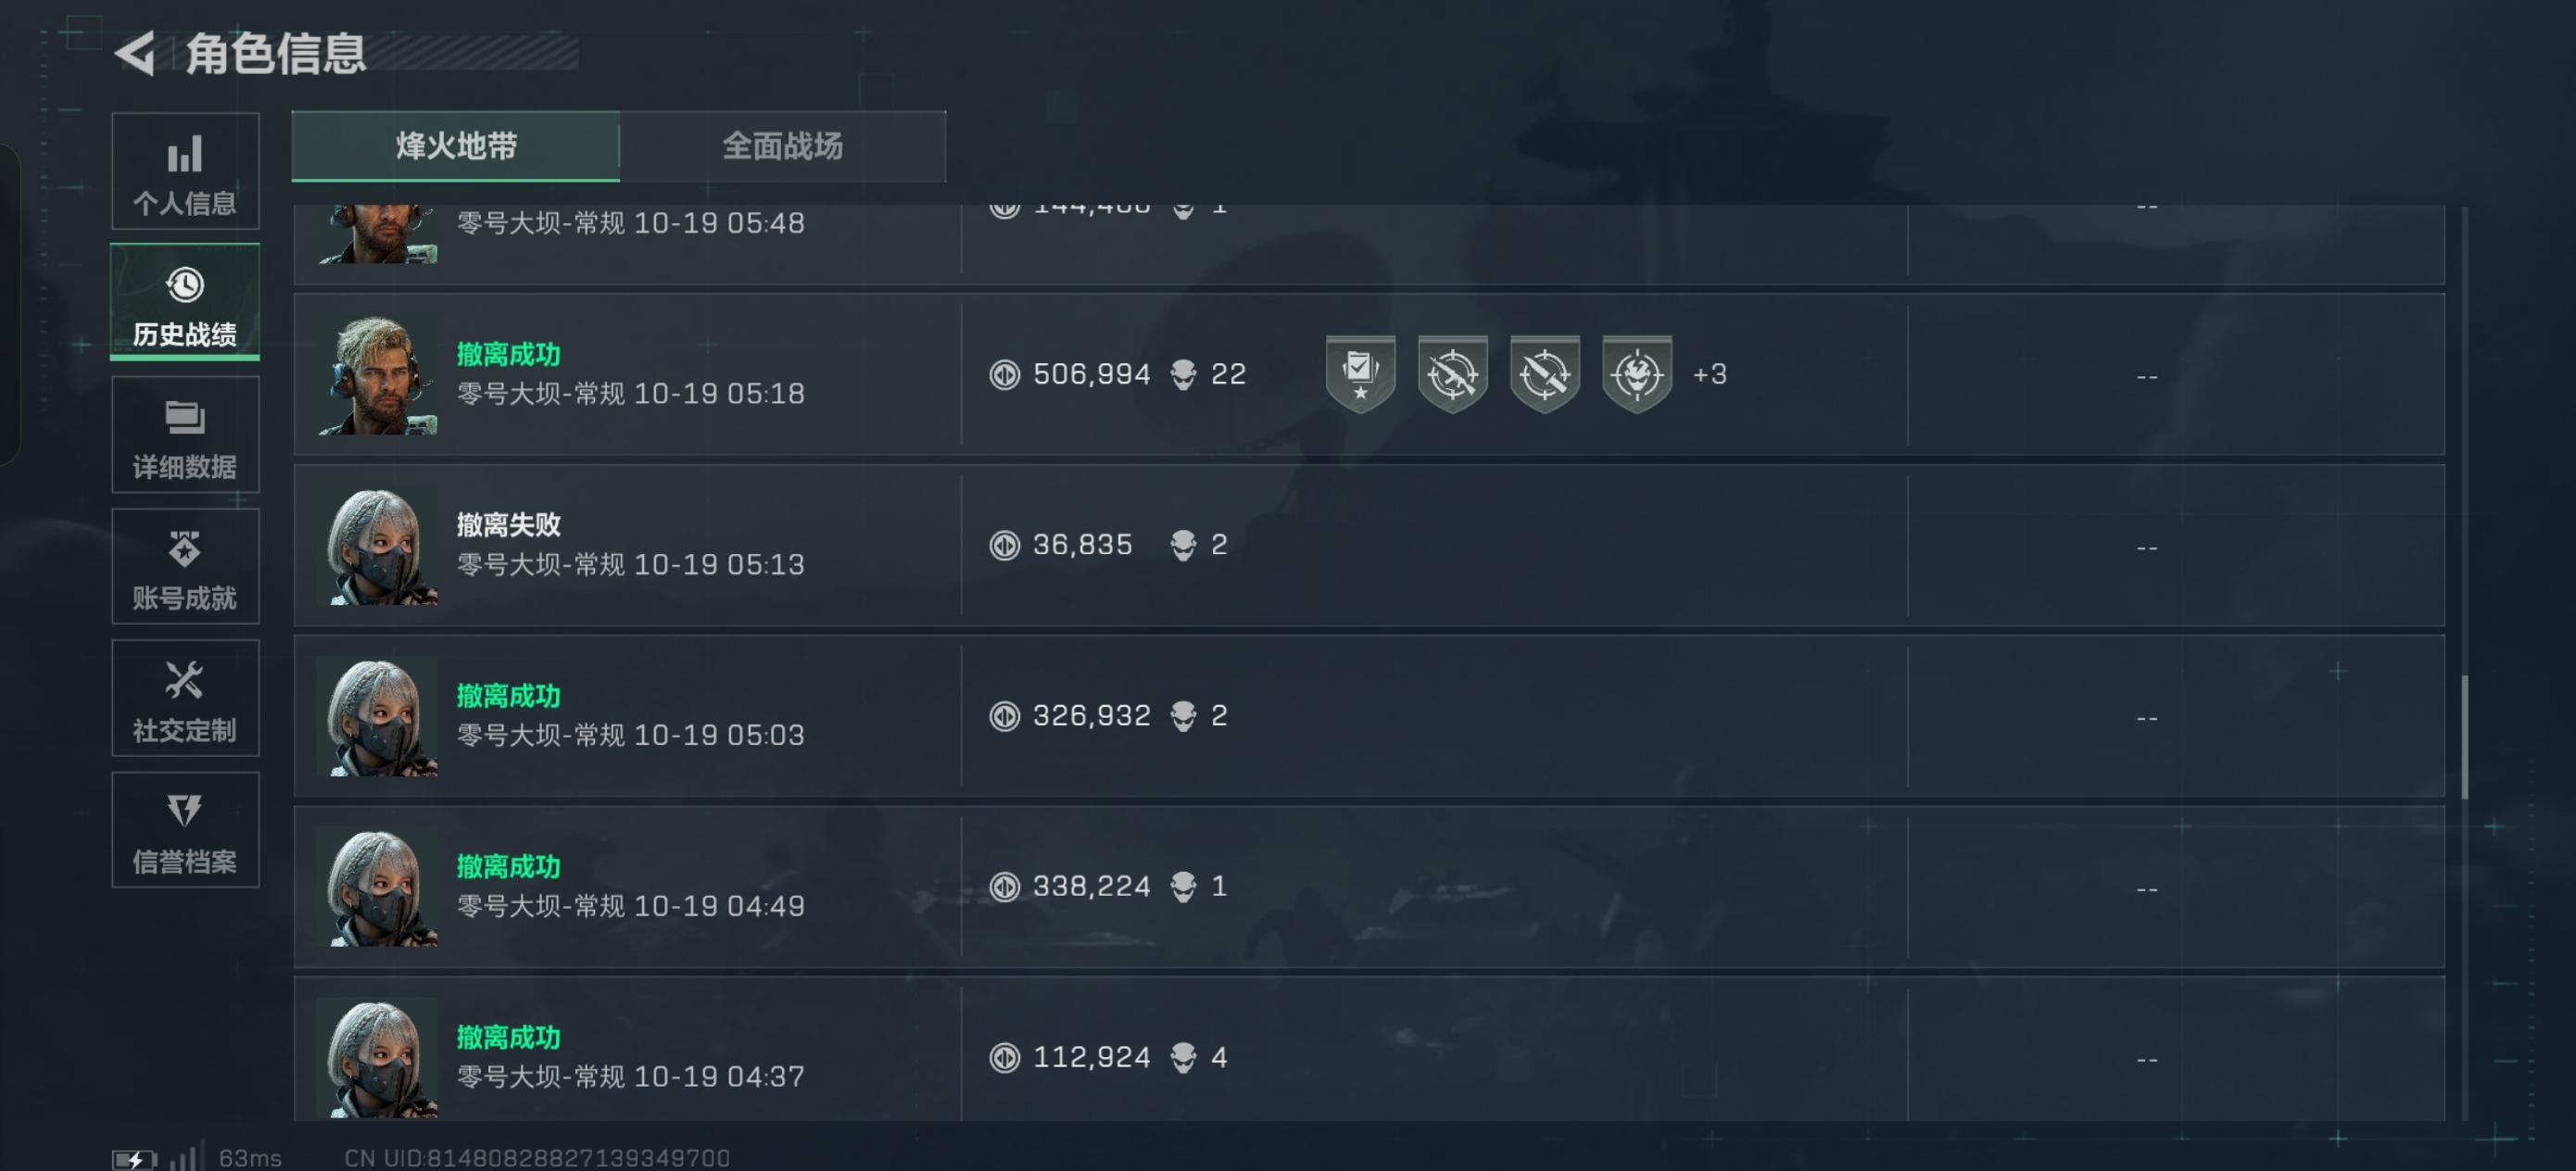Click the avatar of the 05:18 match

[x=377, y=376]
